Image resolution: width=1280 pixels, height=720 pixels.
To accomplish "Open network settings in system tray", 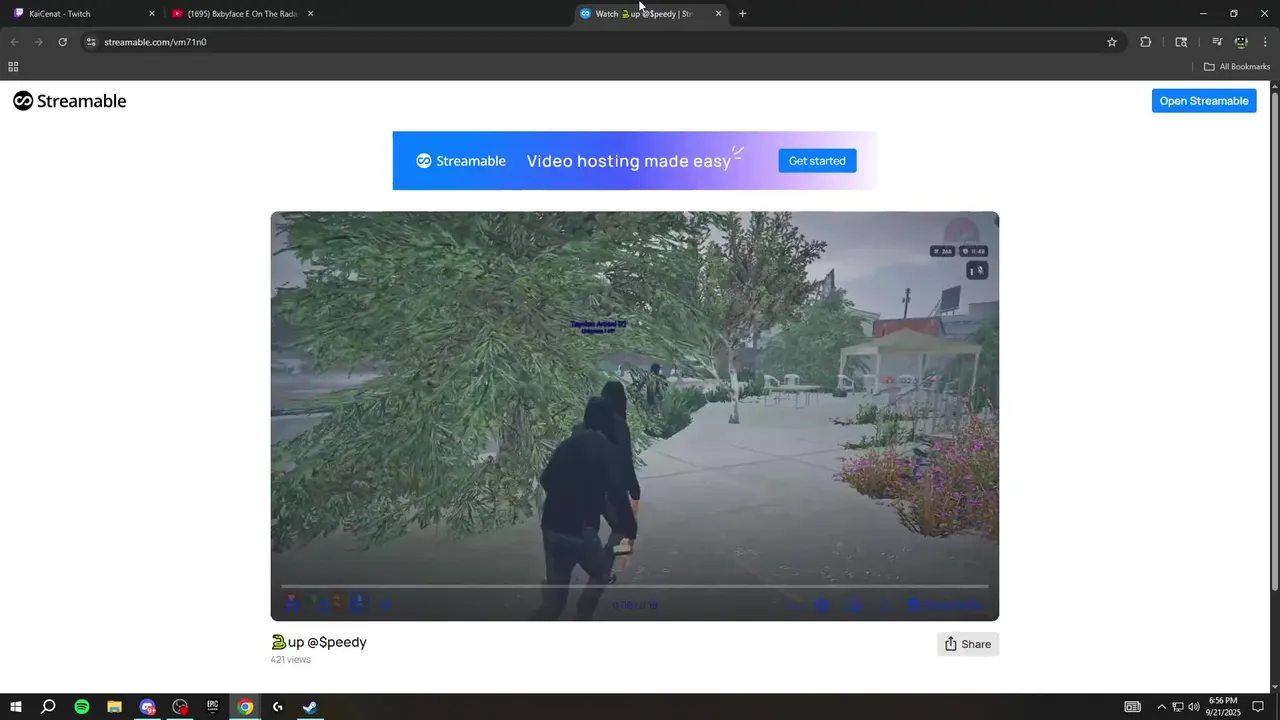I will click(1178, 707).
